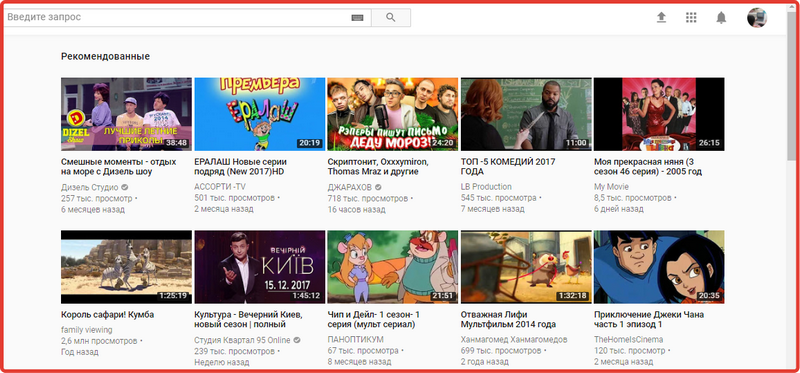800x373 pixels.
Task: Open the zebra Кумба thumbnail
Action: tap(127, 267)
